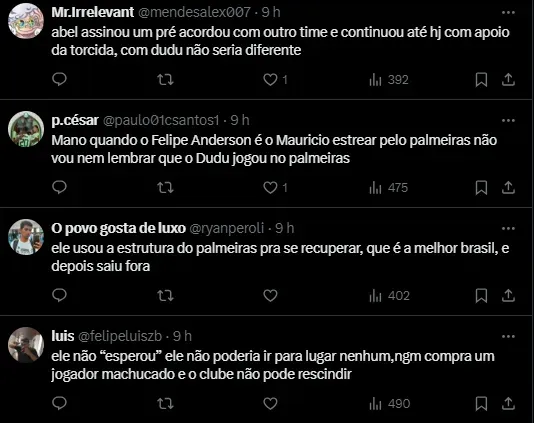This screenshot has width=534, height=423.
Task: Open the @paulo01csantos1 profile handle
Action: click(x=161, y=120)
